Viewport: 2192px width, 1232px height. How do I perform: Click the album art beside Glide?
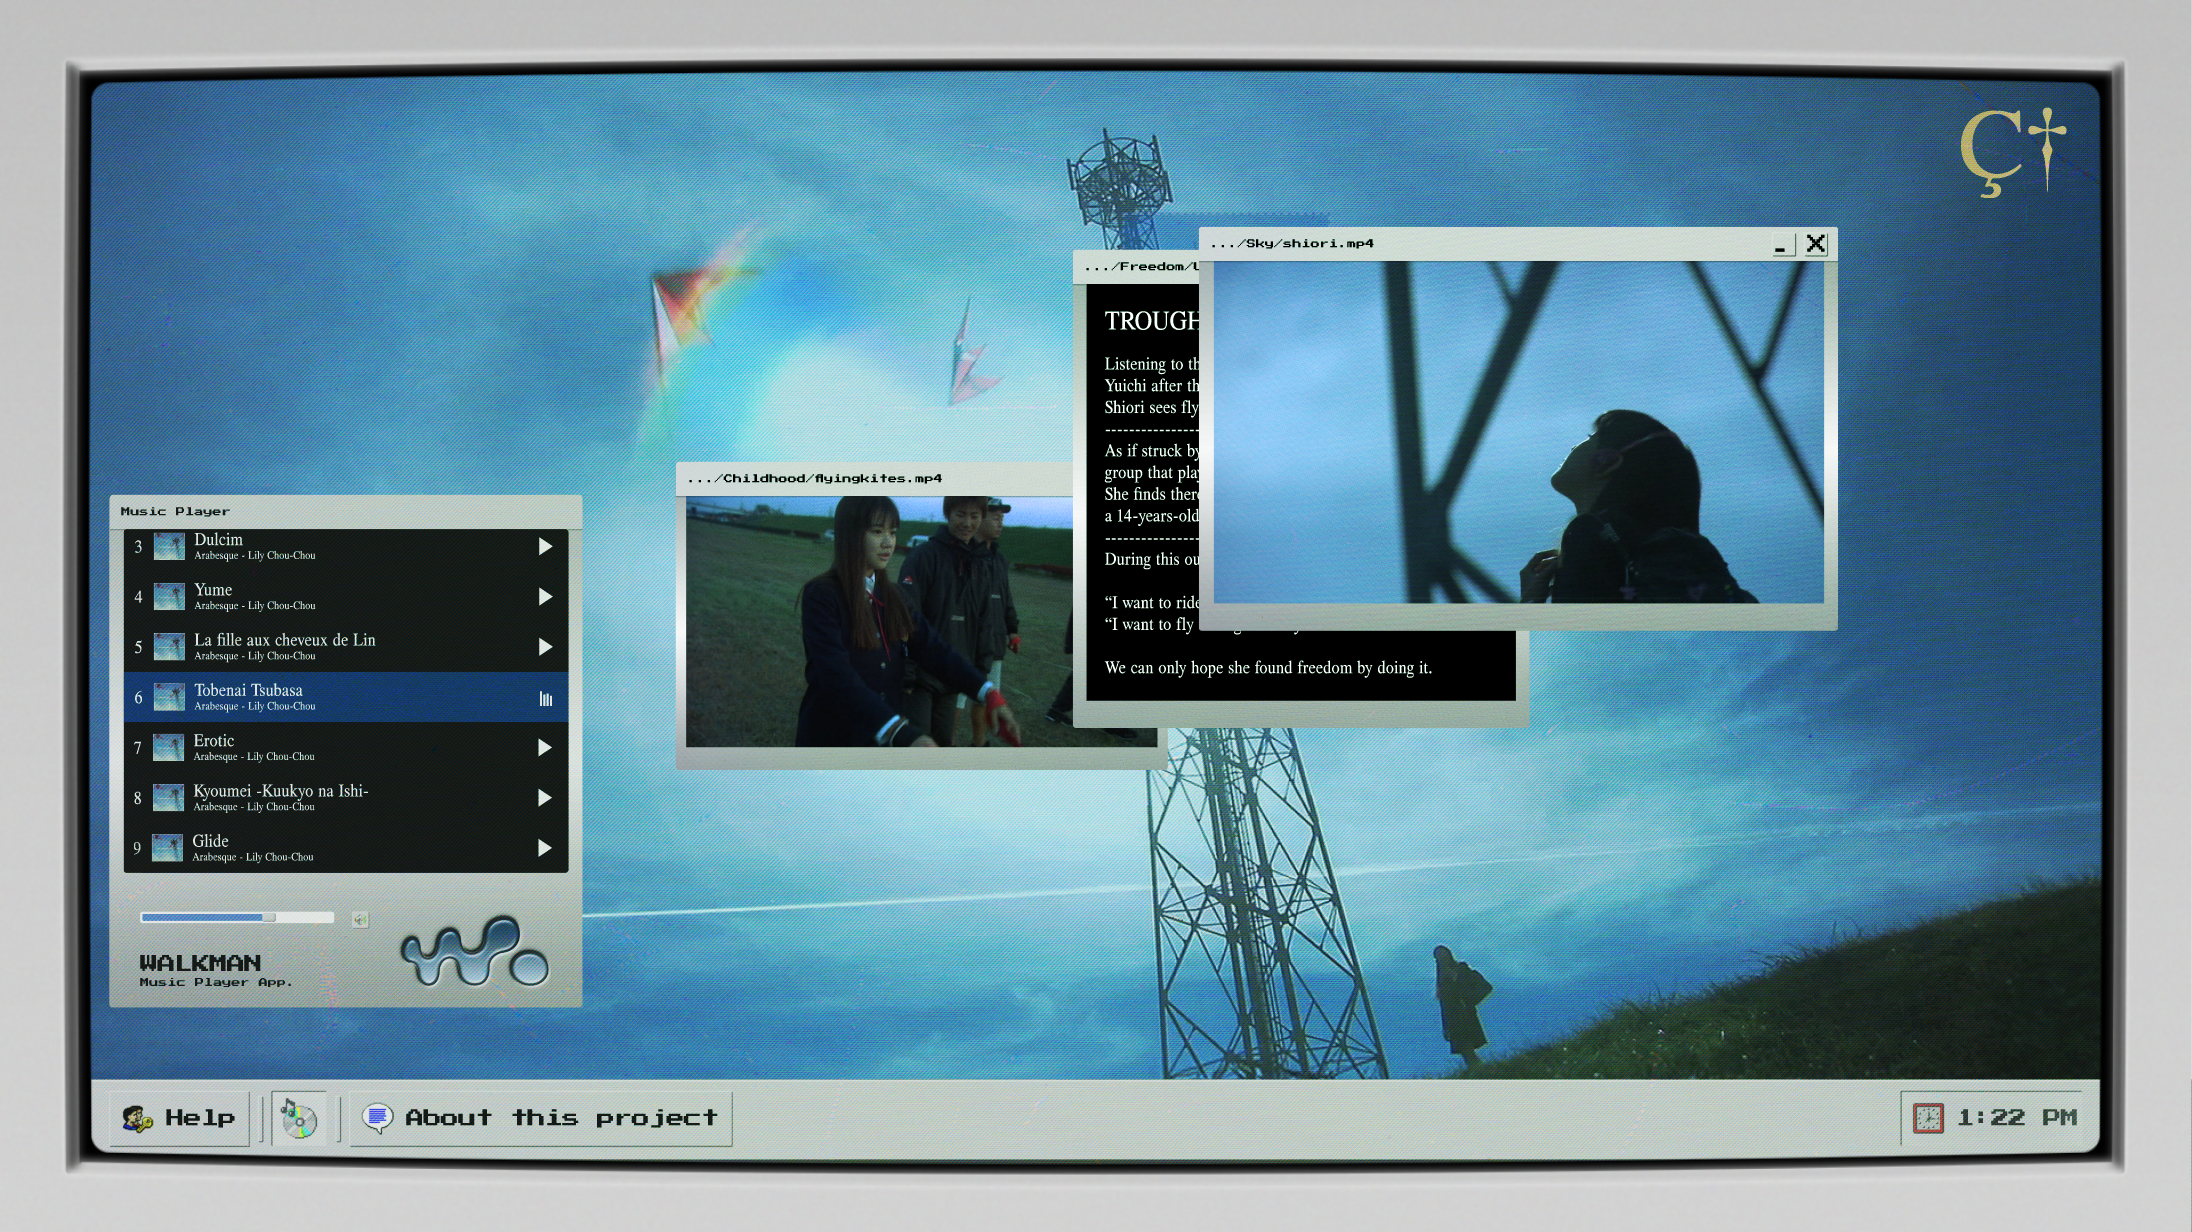pyautogui.click(x=167, y=848)
